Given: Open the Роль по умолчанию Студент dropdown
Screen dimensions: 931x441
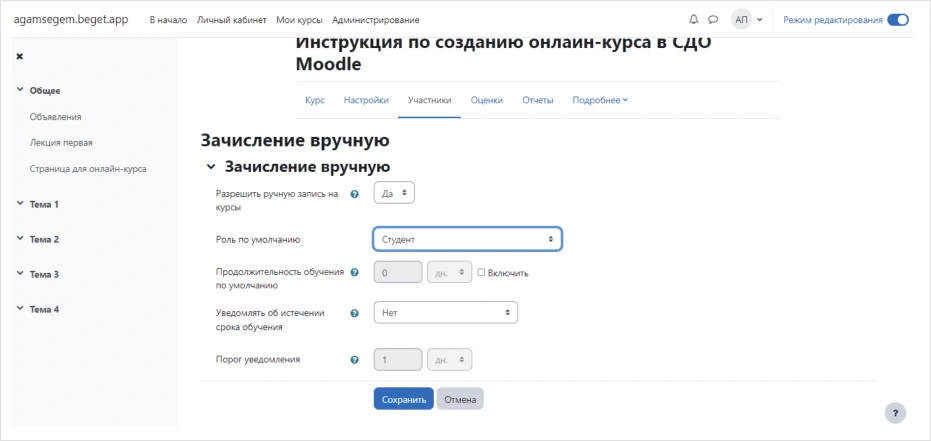Looking at the screenshot, I should point(468,239).
